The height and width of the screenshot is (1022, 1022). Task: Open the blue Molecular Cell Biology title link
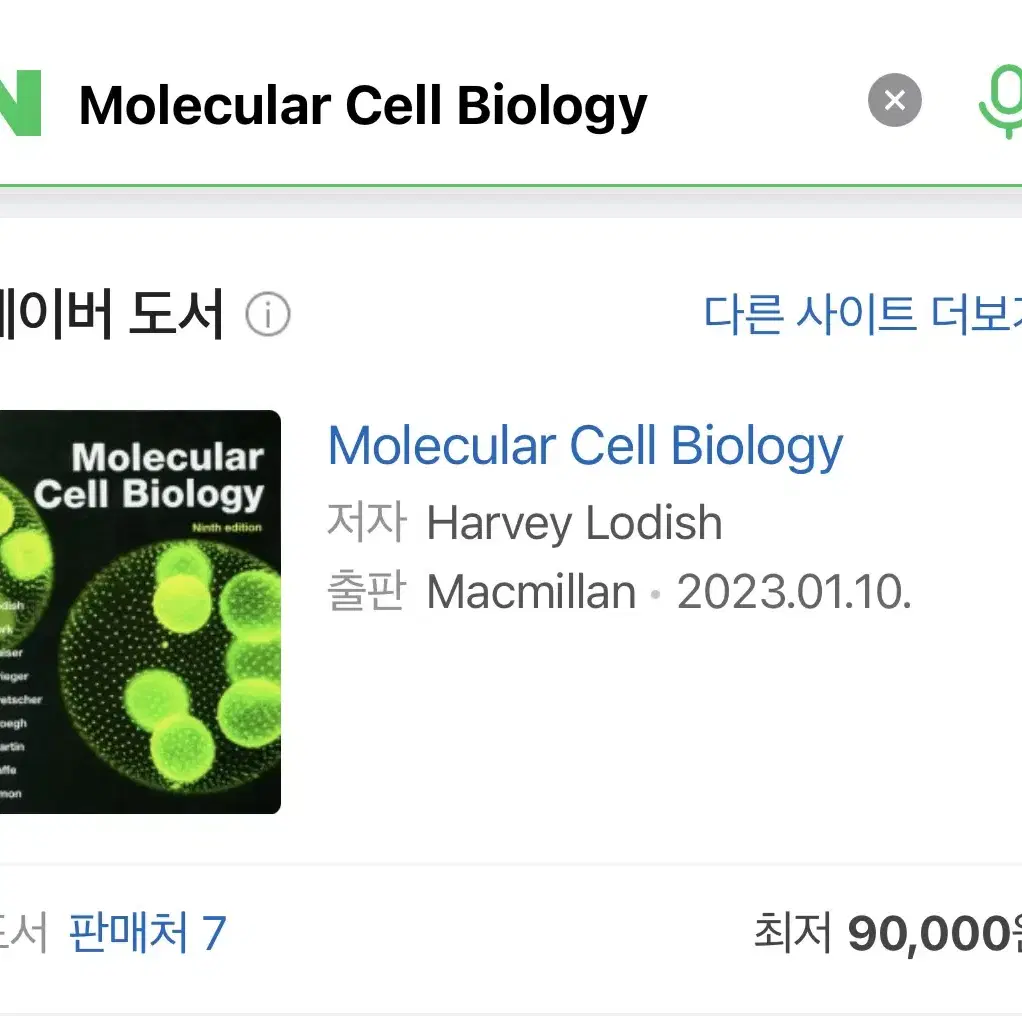[585, 446]
